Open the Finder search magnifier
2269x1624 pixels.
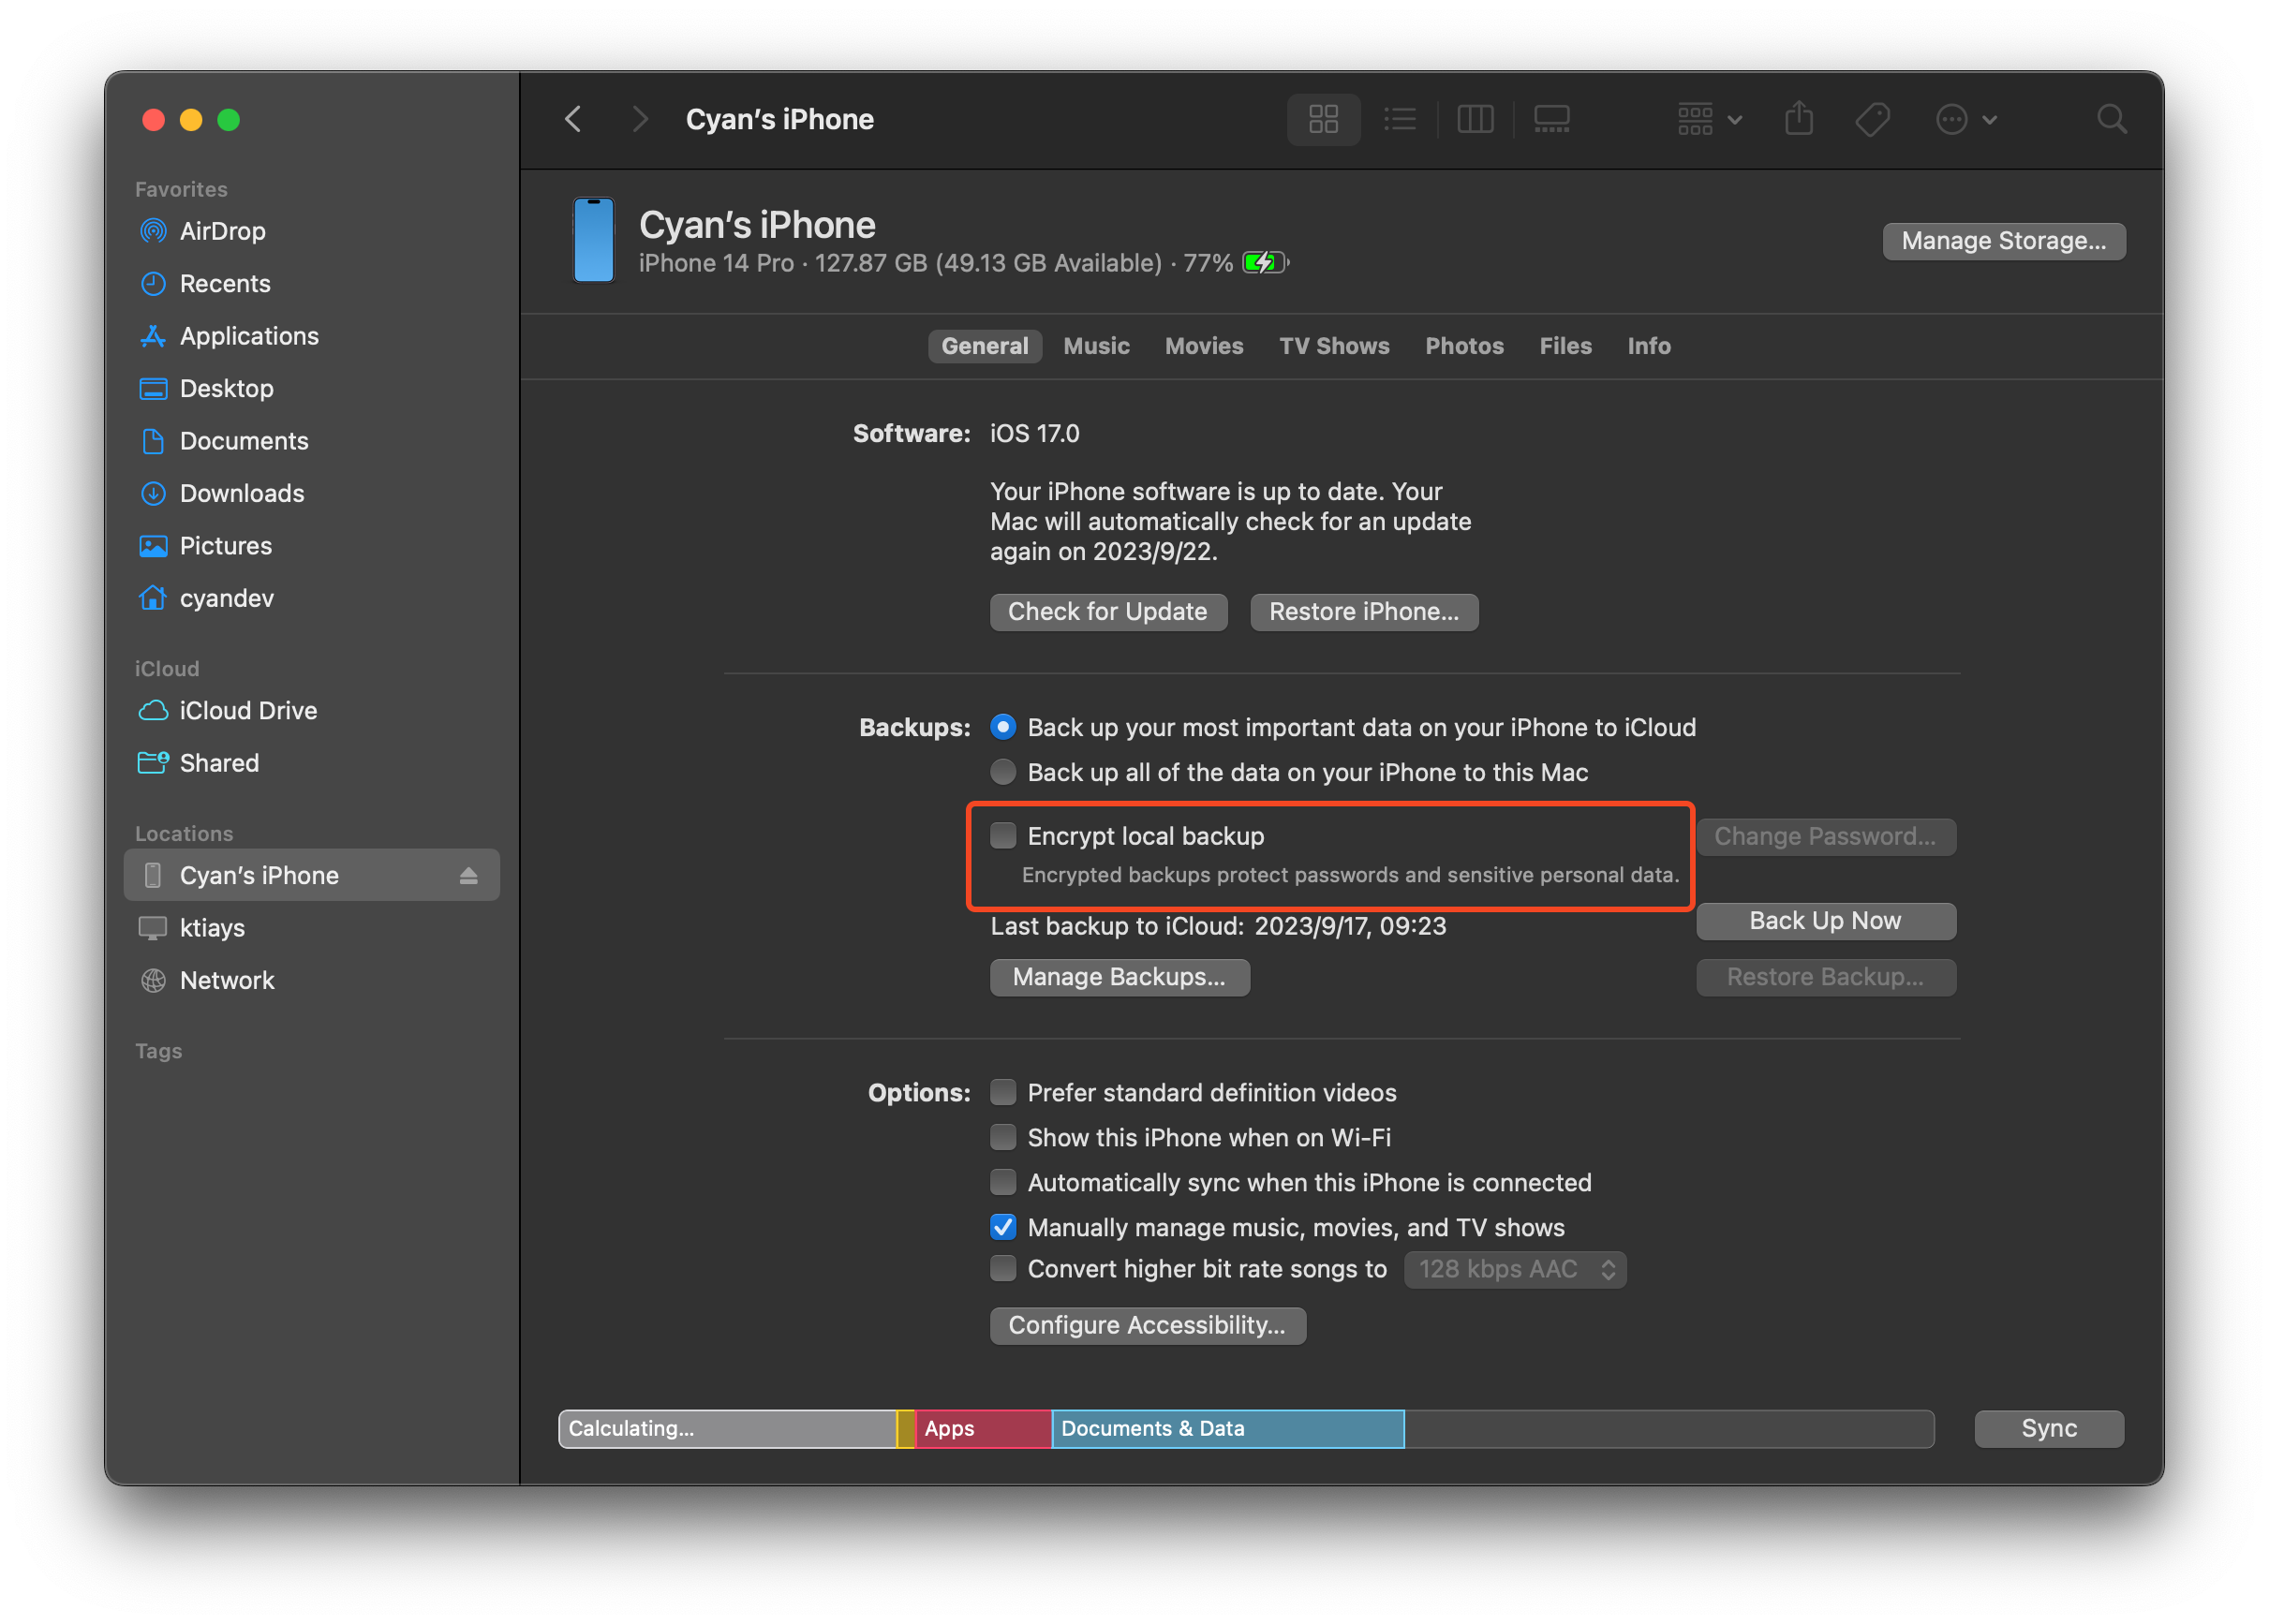click(2111, 120)
